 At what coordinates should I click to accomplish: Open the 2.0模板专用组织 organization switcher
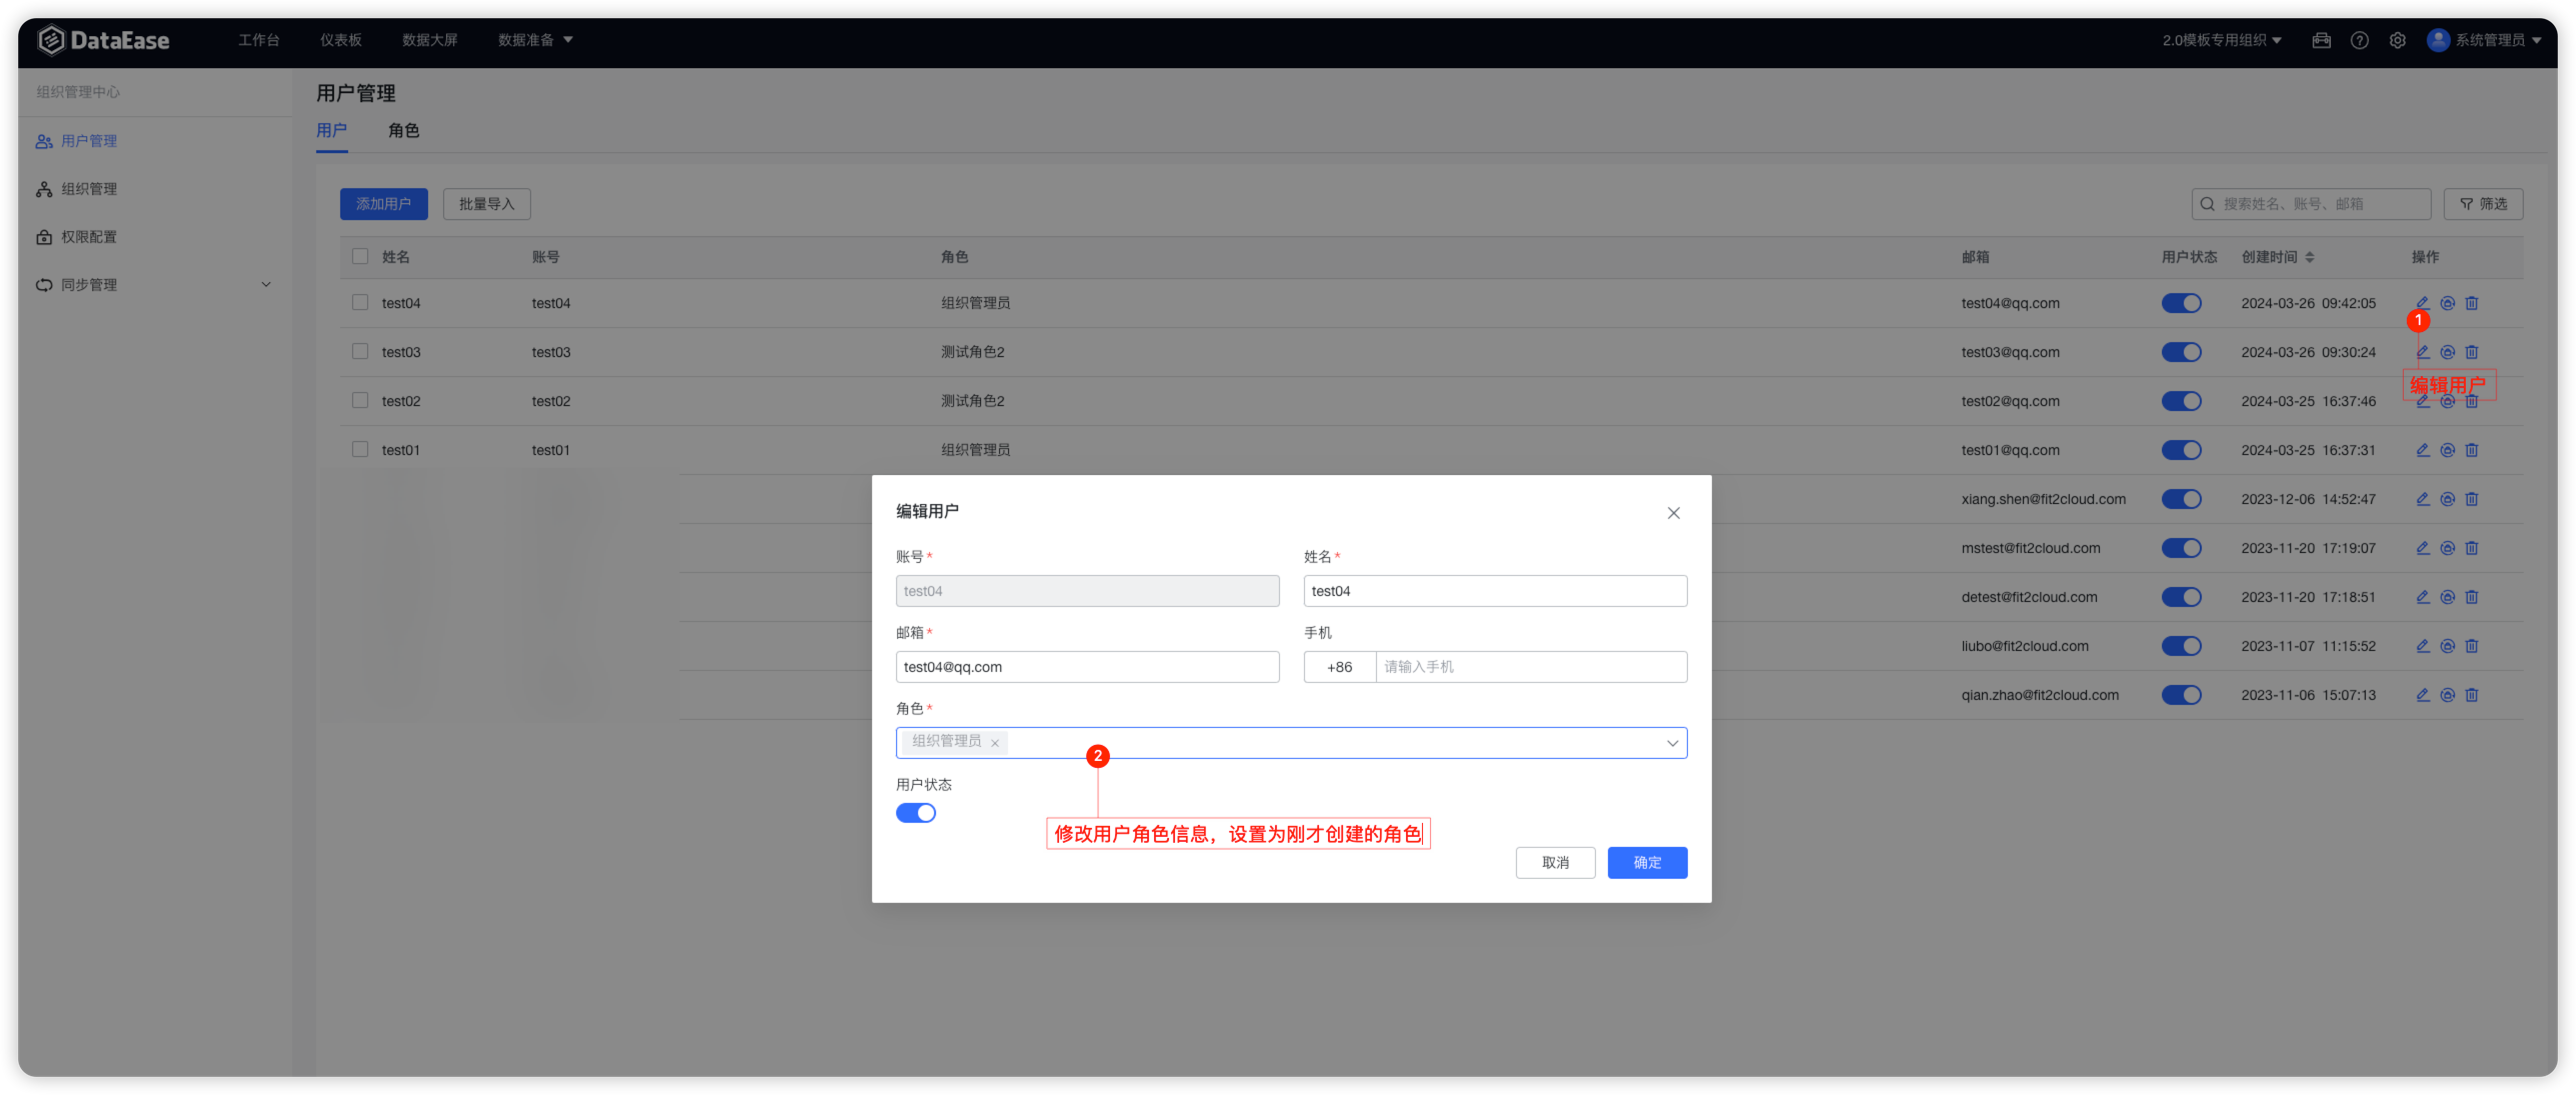coord(2221,40)
